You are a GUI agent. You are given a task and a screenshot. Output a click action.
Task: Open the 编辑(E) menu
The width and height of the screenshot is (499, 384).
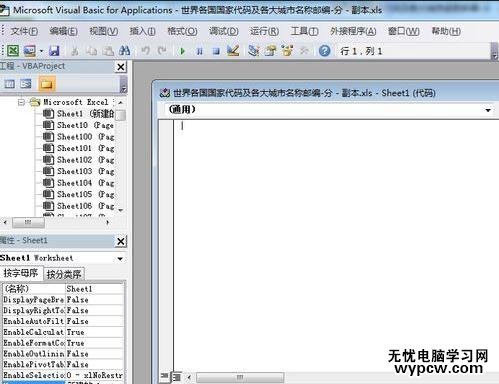(63, 31)
